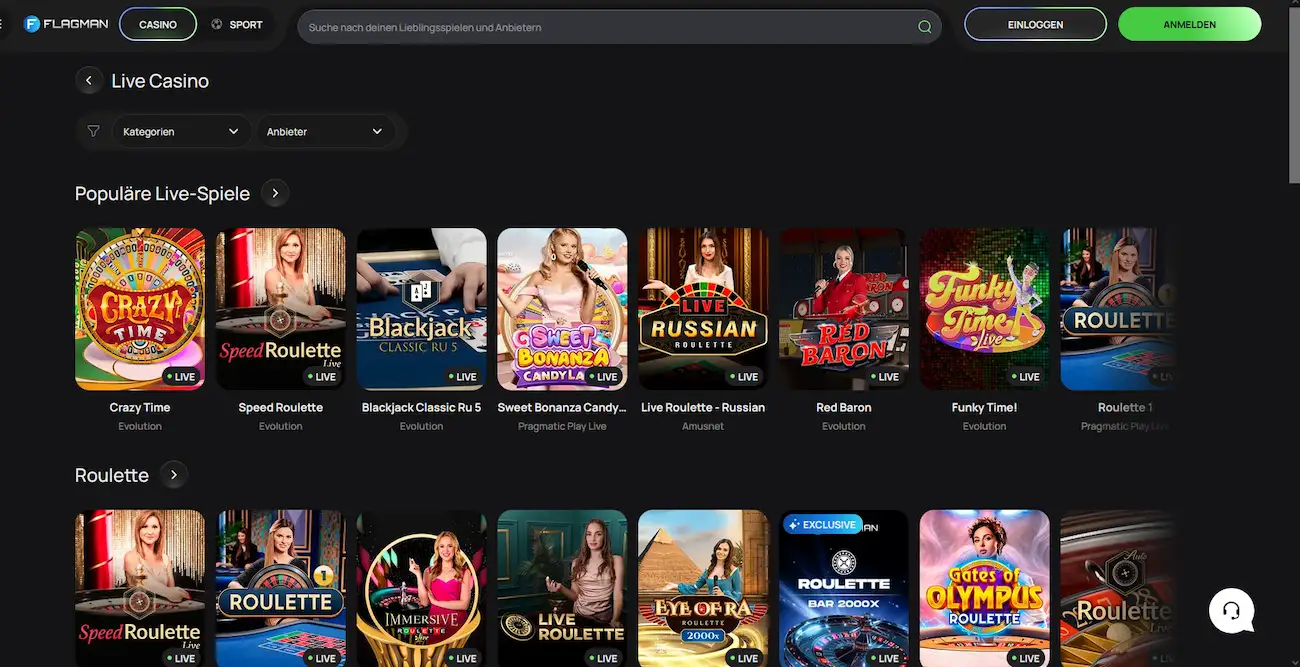Open the Eye of Ra 2000x thumbnail
The height and width of the screenshot is (667, 1300).
click(x=703, y=588)
